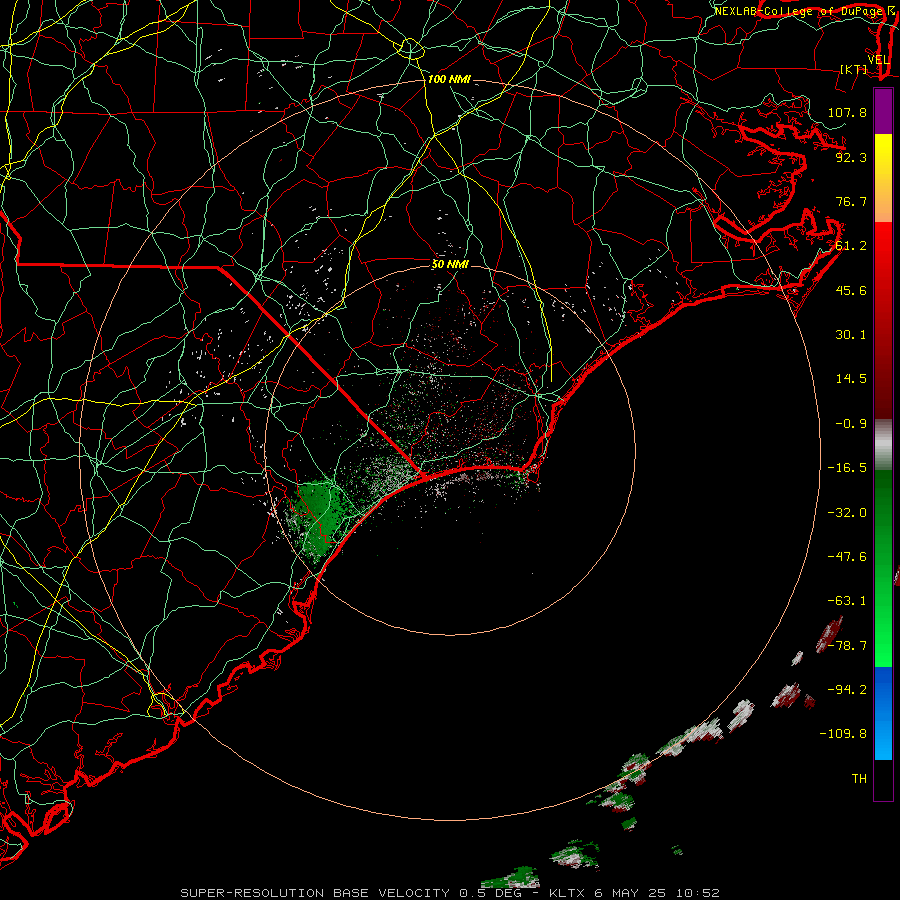Click the bright red segment of color bar
Image resolution: width=900 pixels, height=900 pixels.
click(x=883, y=247)
